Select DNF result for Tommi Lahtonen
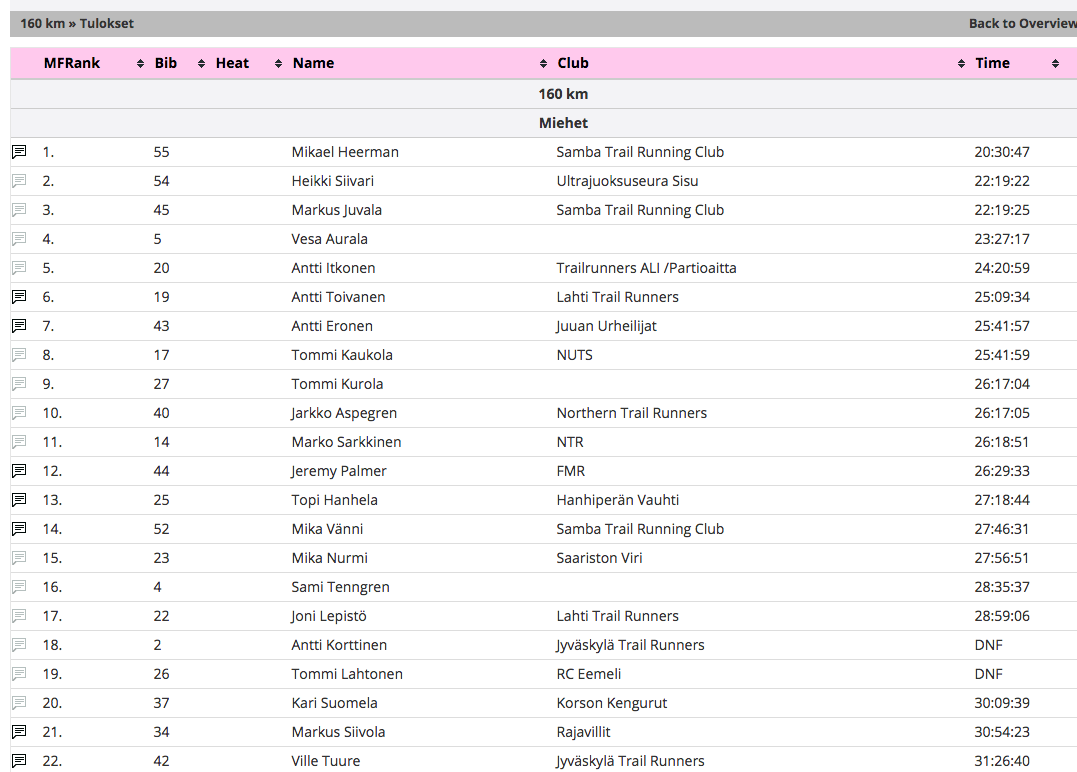The image size is (1077, 772). [x=988, y=674]
